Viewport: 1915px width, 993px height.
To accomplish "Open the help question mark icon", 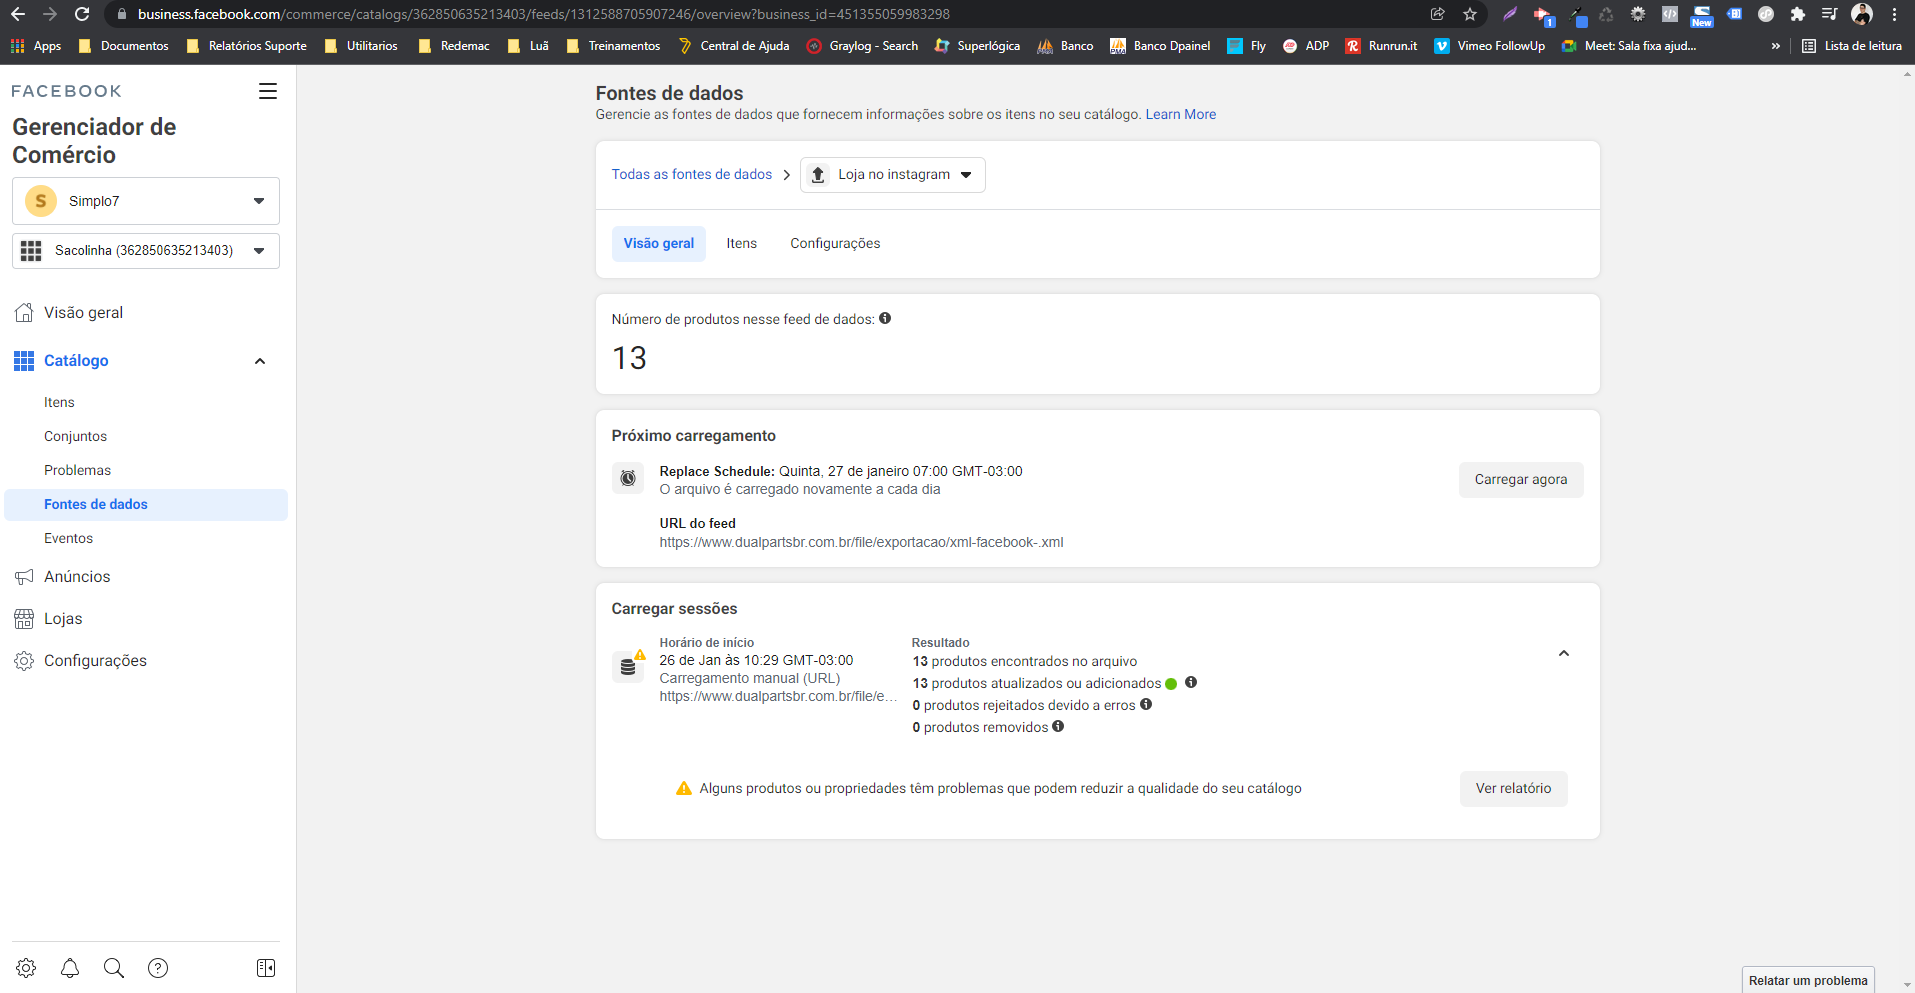I will (158, 968).
